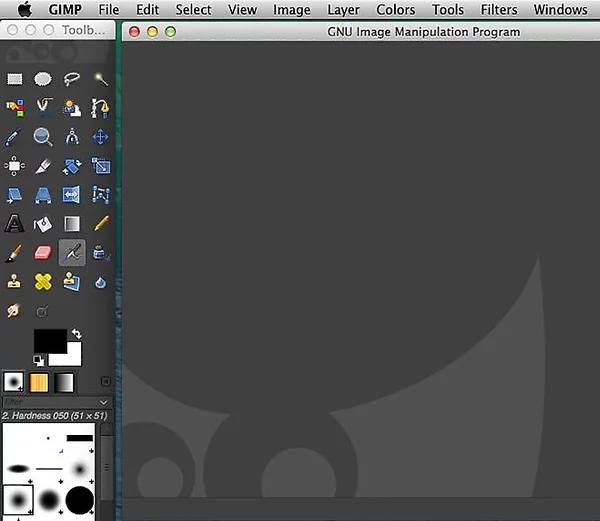
Task: Choose the Foreground Select tool
Action: (72, 108)
